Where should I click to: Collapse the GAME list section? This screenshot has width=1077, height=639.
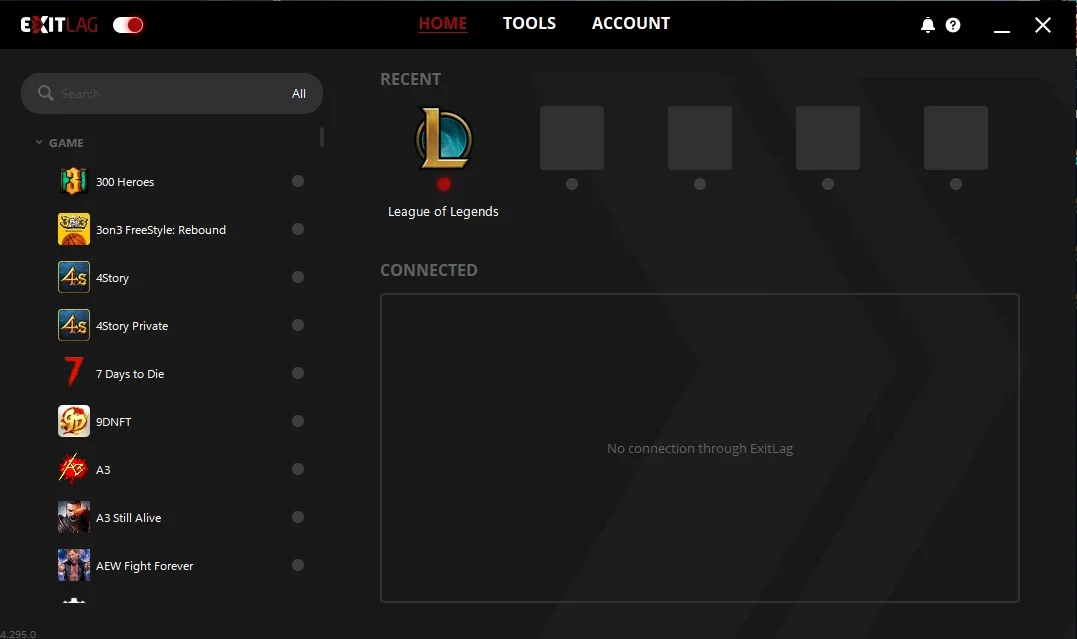click(39, 142)
